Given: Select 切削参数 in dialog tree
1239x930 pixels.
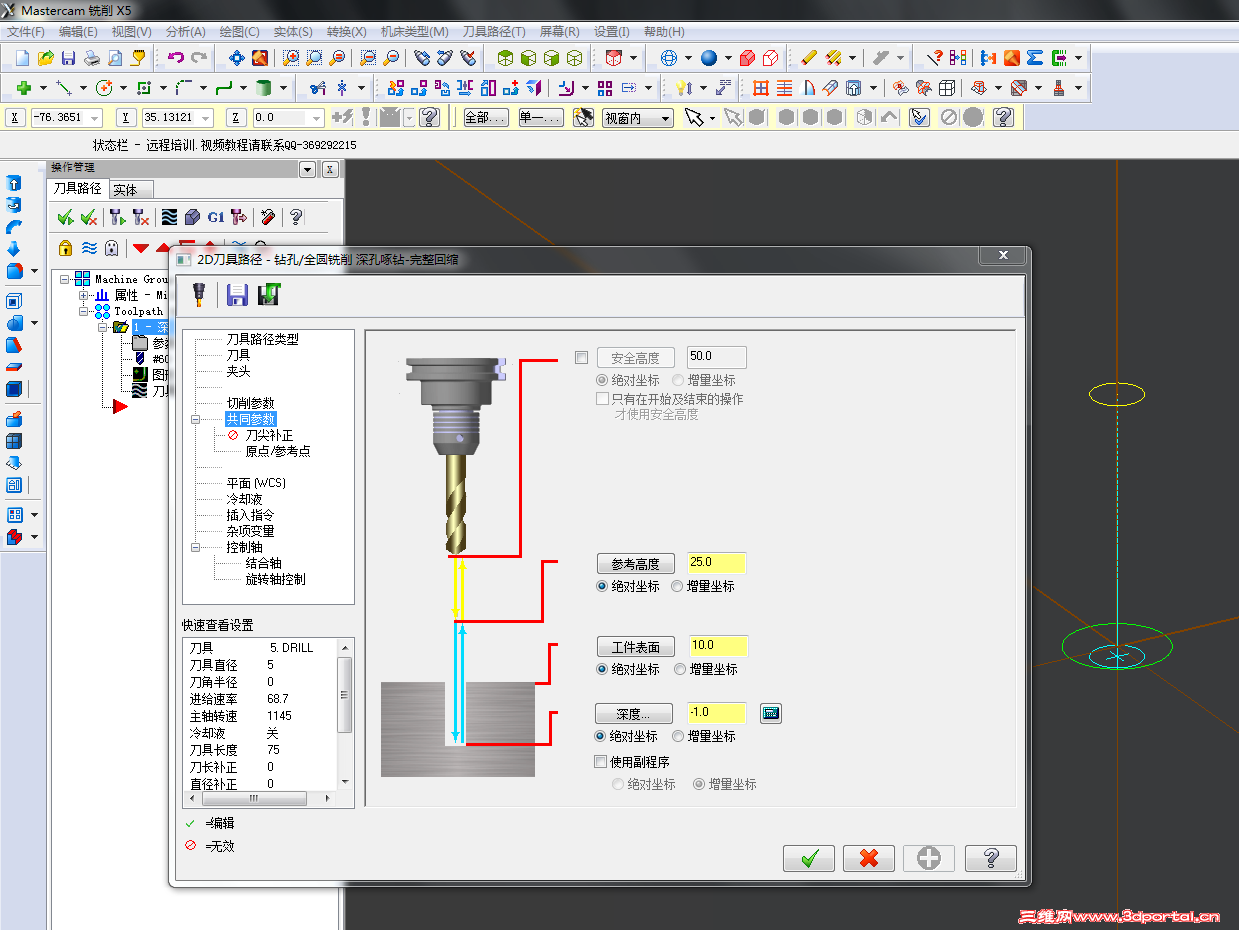Looking at the screenshot, I should point(250,403).
